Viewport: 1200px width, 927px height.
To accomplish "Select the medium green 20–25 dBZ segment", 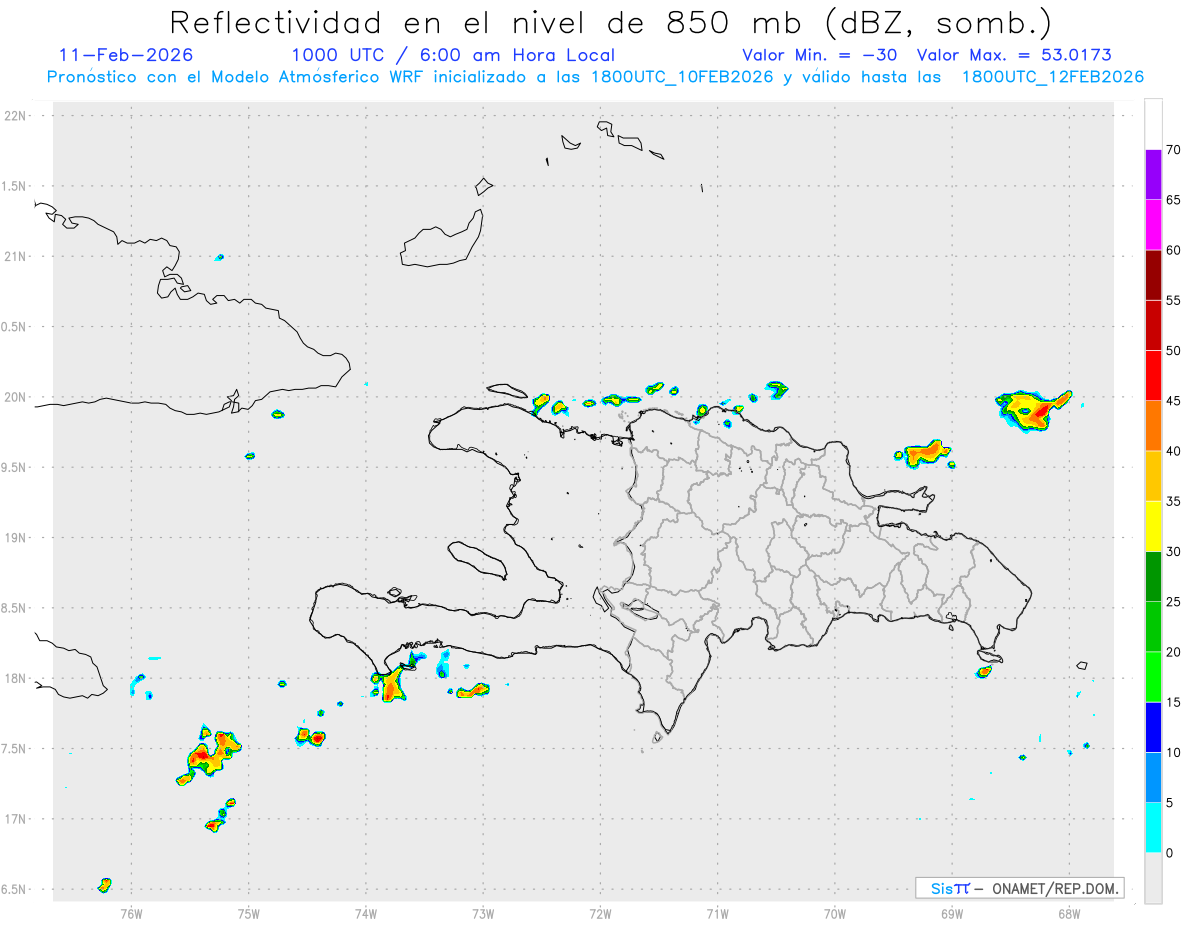I will tap(1153, 627).
